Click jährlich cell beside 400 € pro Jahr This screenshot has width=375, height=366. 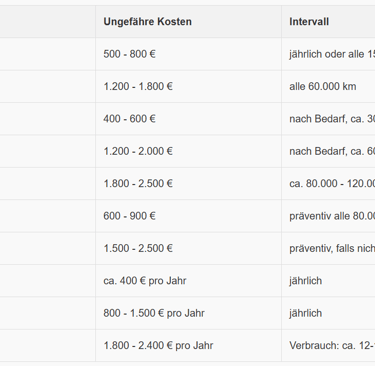328,281
